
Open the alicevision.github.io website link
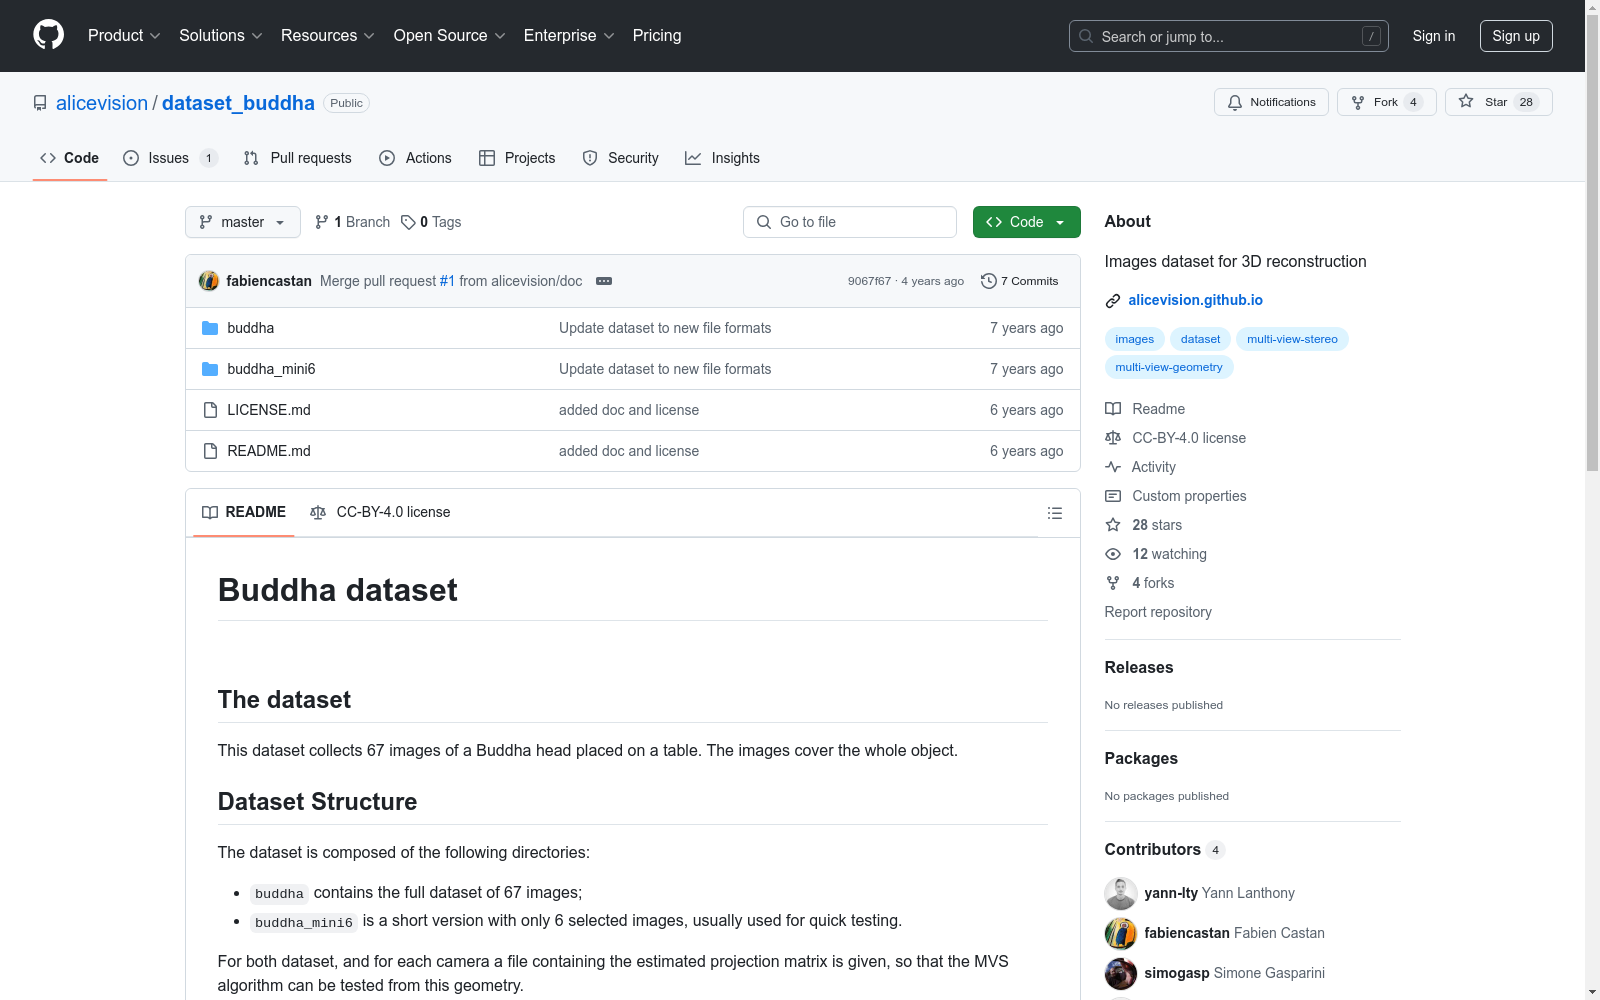click(1195, 300)
